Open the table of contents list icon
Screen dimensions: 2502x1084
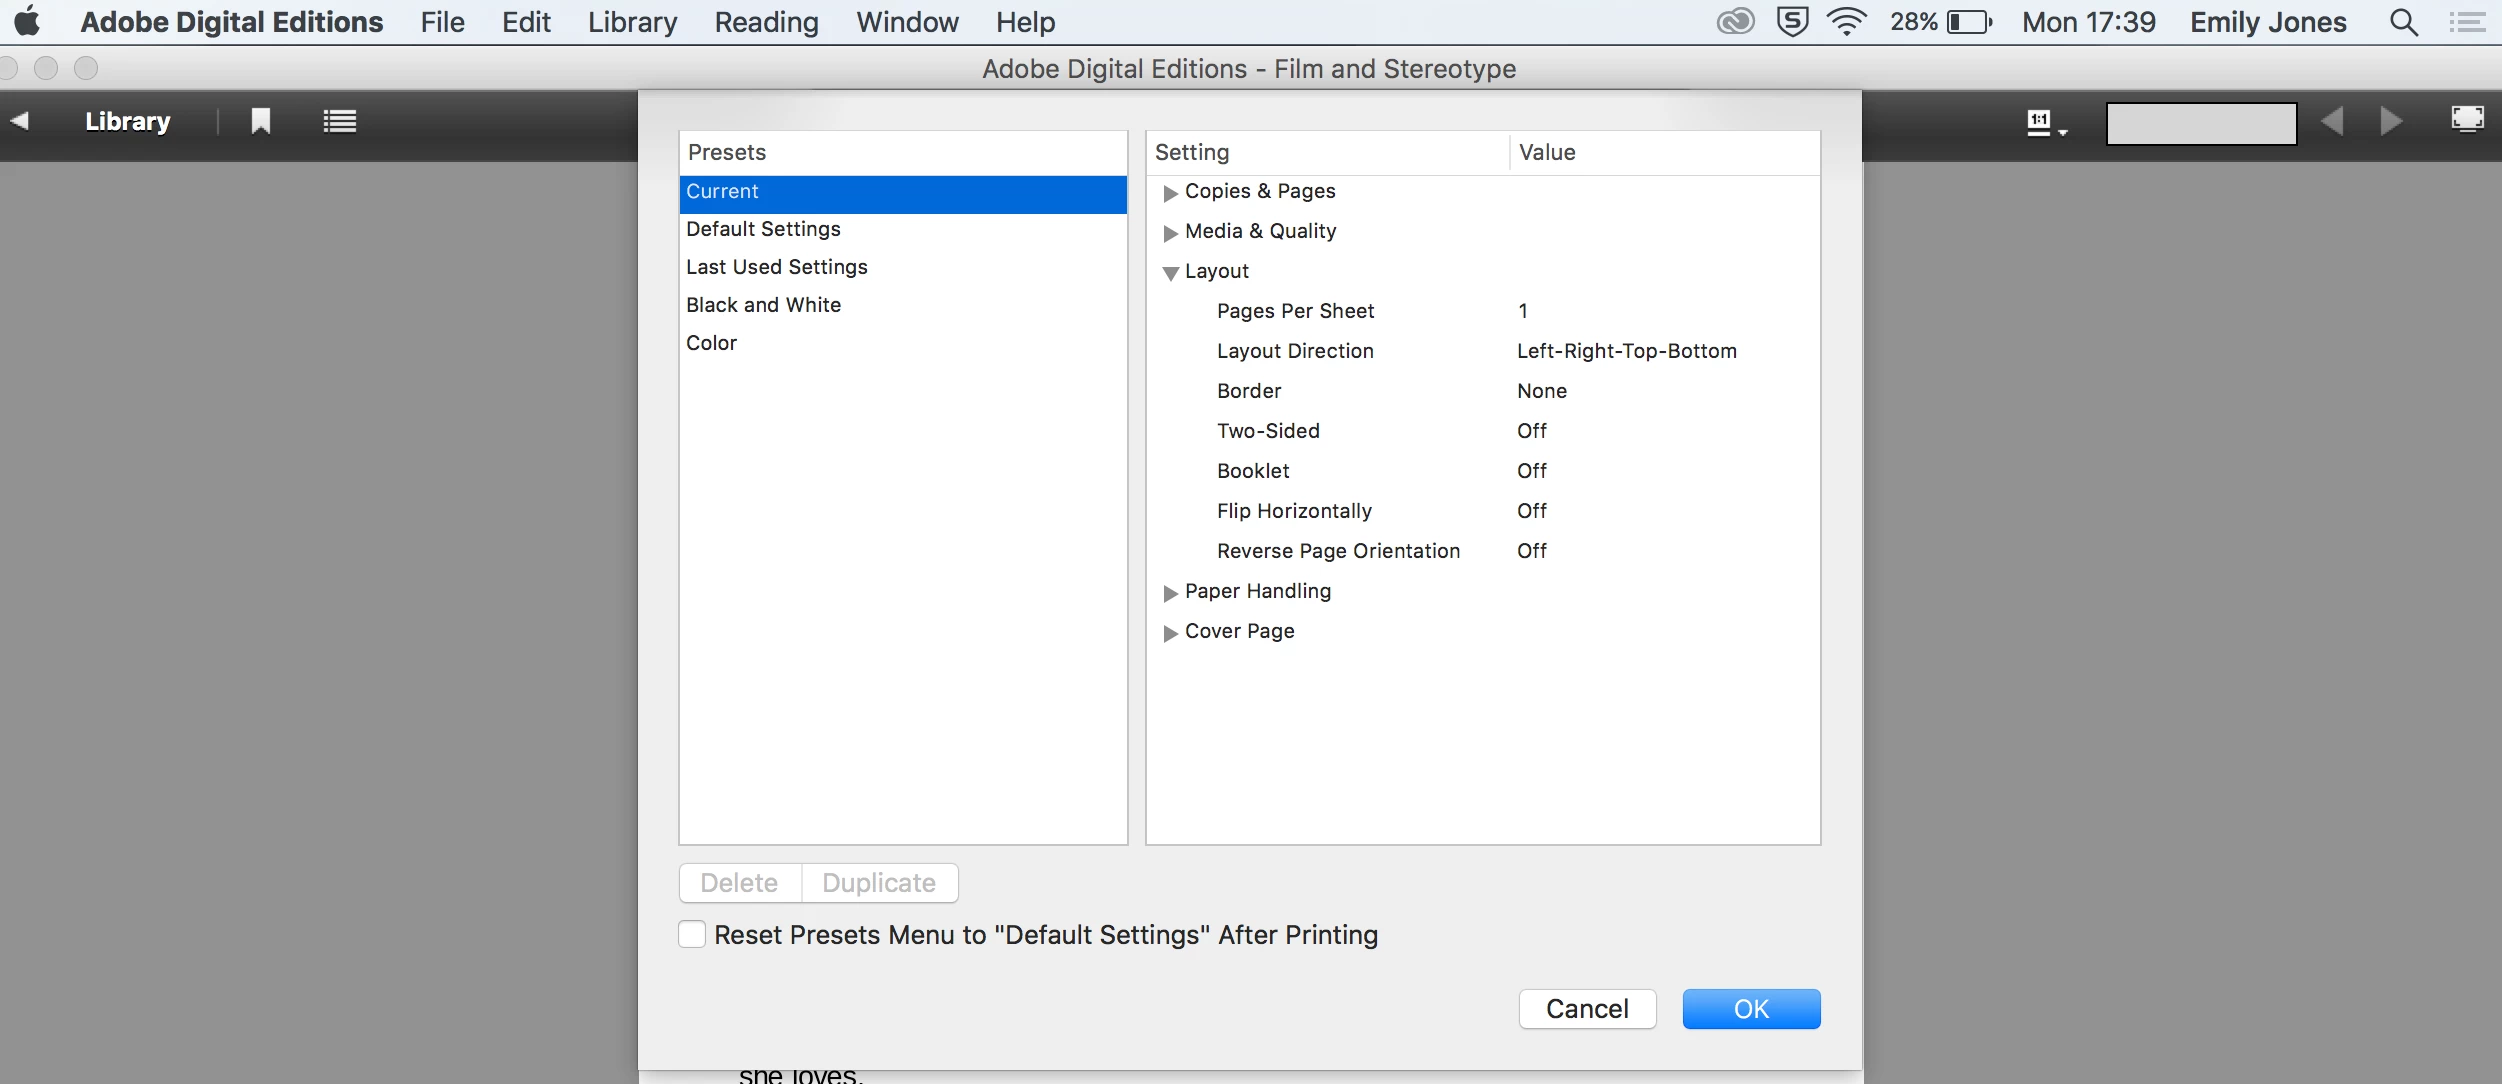[340, 121]
